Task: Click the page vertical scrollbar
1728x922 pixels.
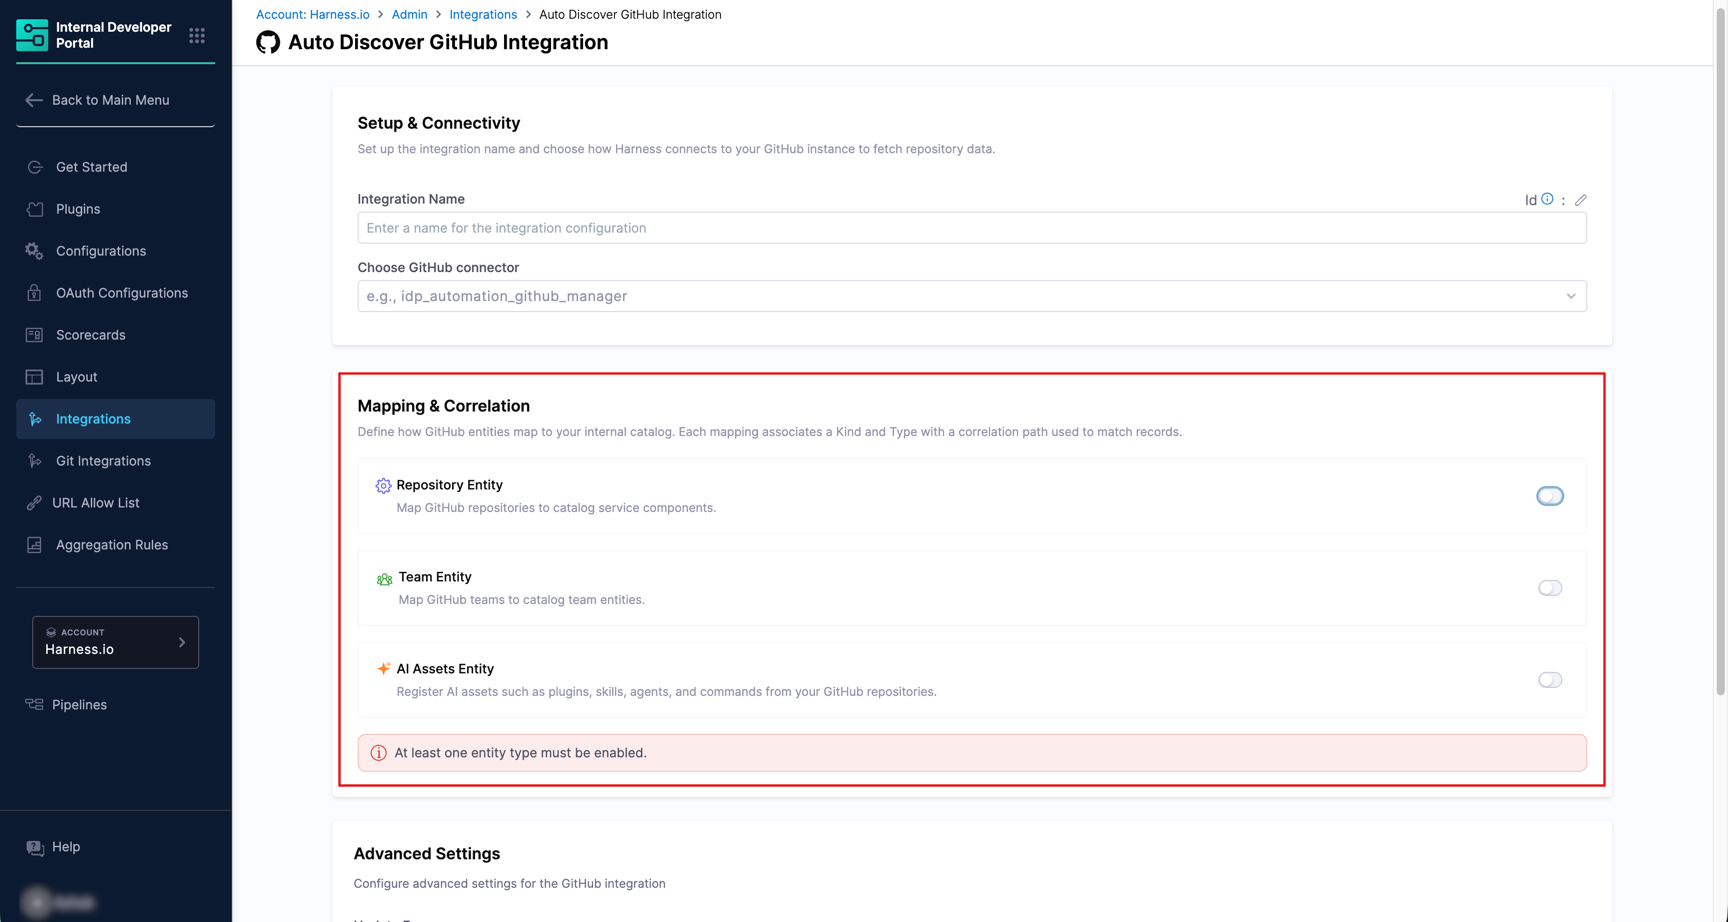Action: (x=1720, y=350)
